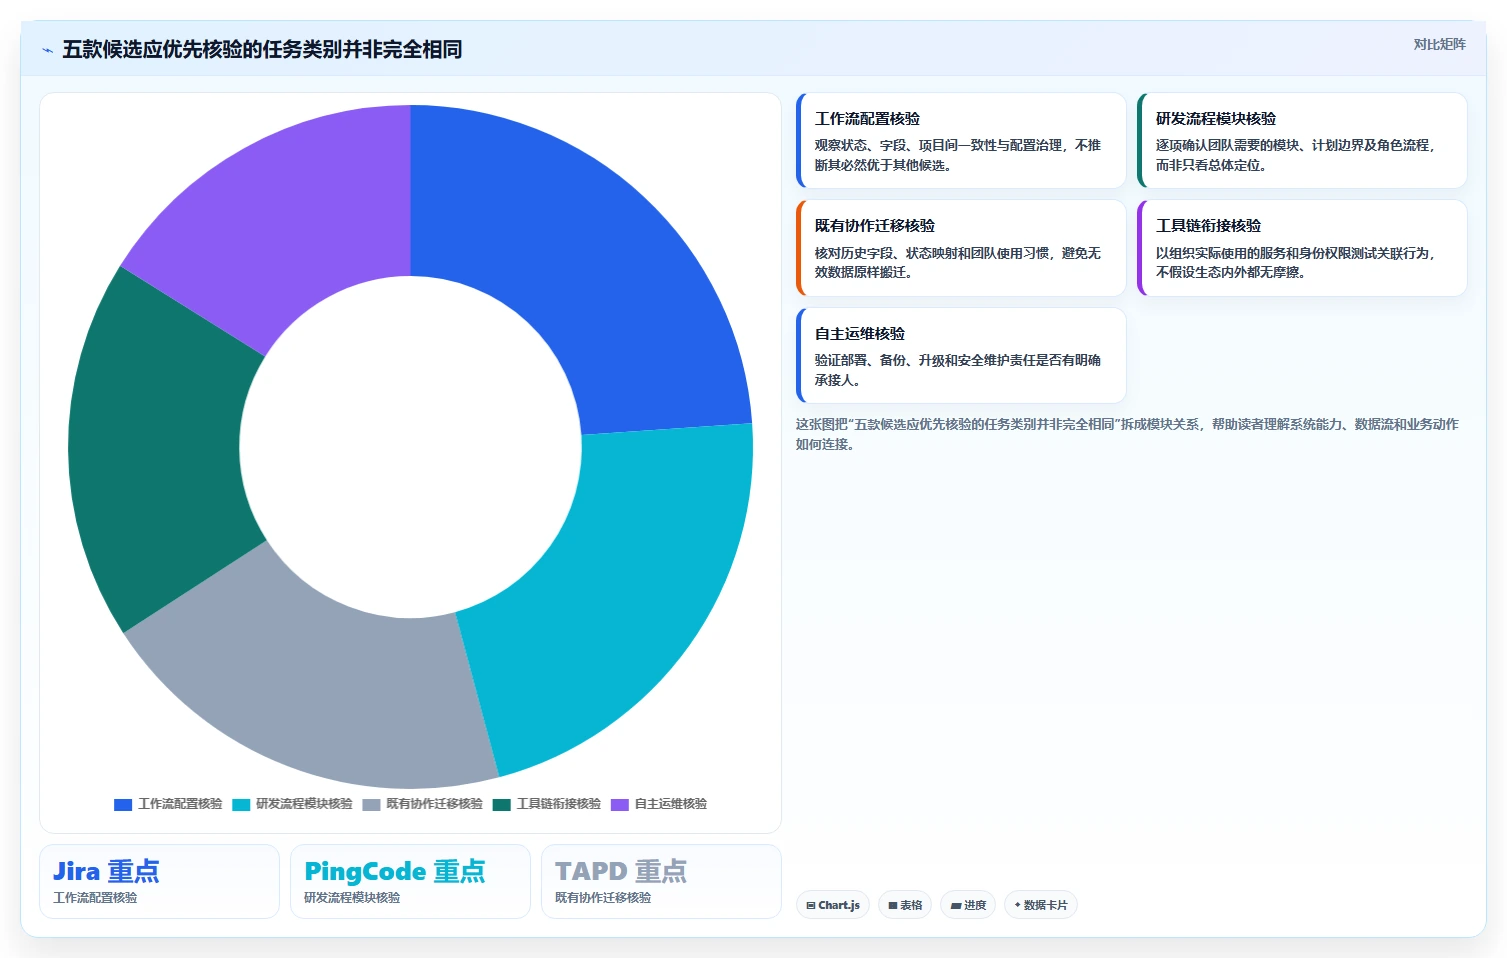Open the 工具链衔接核验 info card
Viewport: 1507px width, 958px height.
1302,248
